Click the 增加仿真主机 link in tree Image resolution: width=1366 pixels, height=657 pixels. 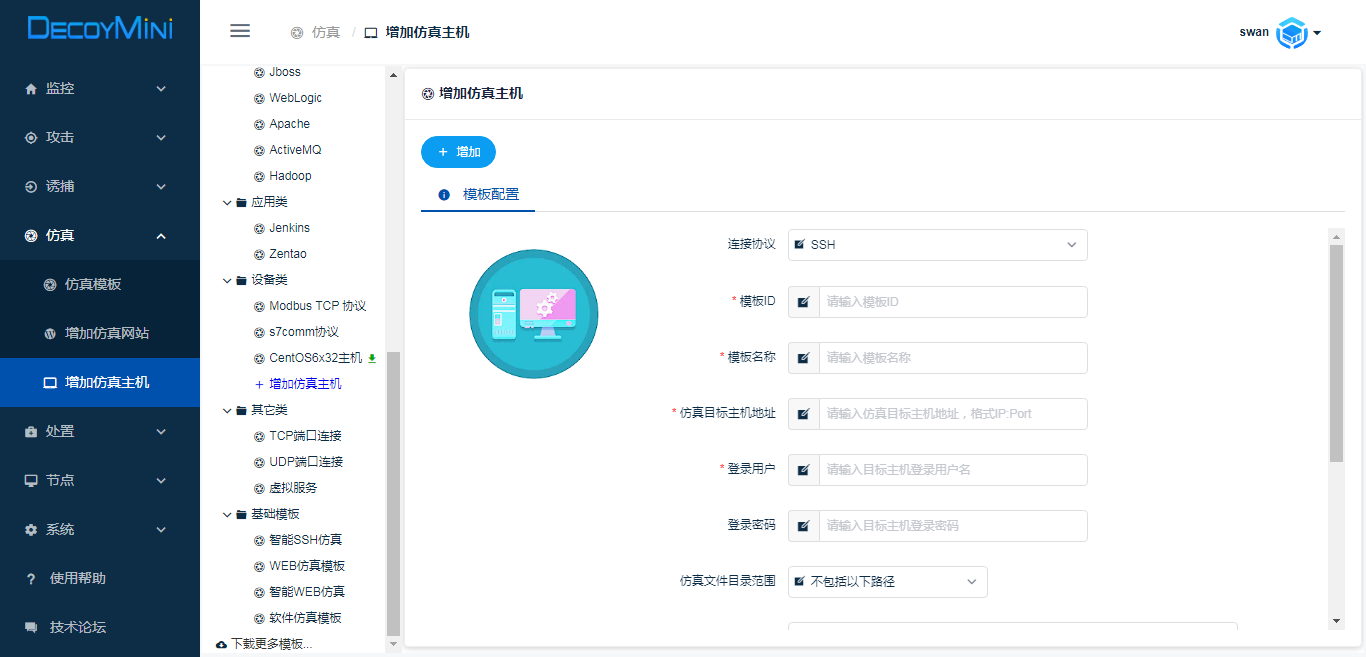coord(304,384)
